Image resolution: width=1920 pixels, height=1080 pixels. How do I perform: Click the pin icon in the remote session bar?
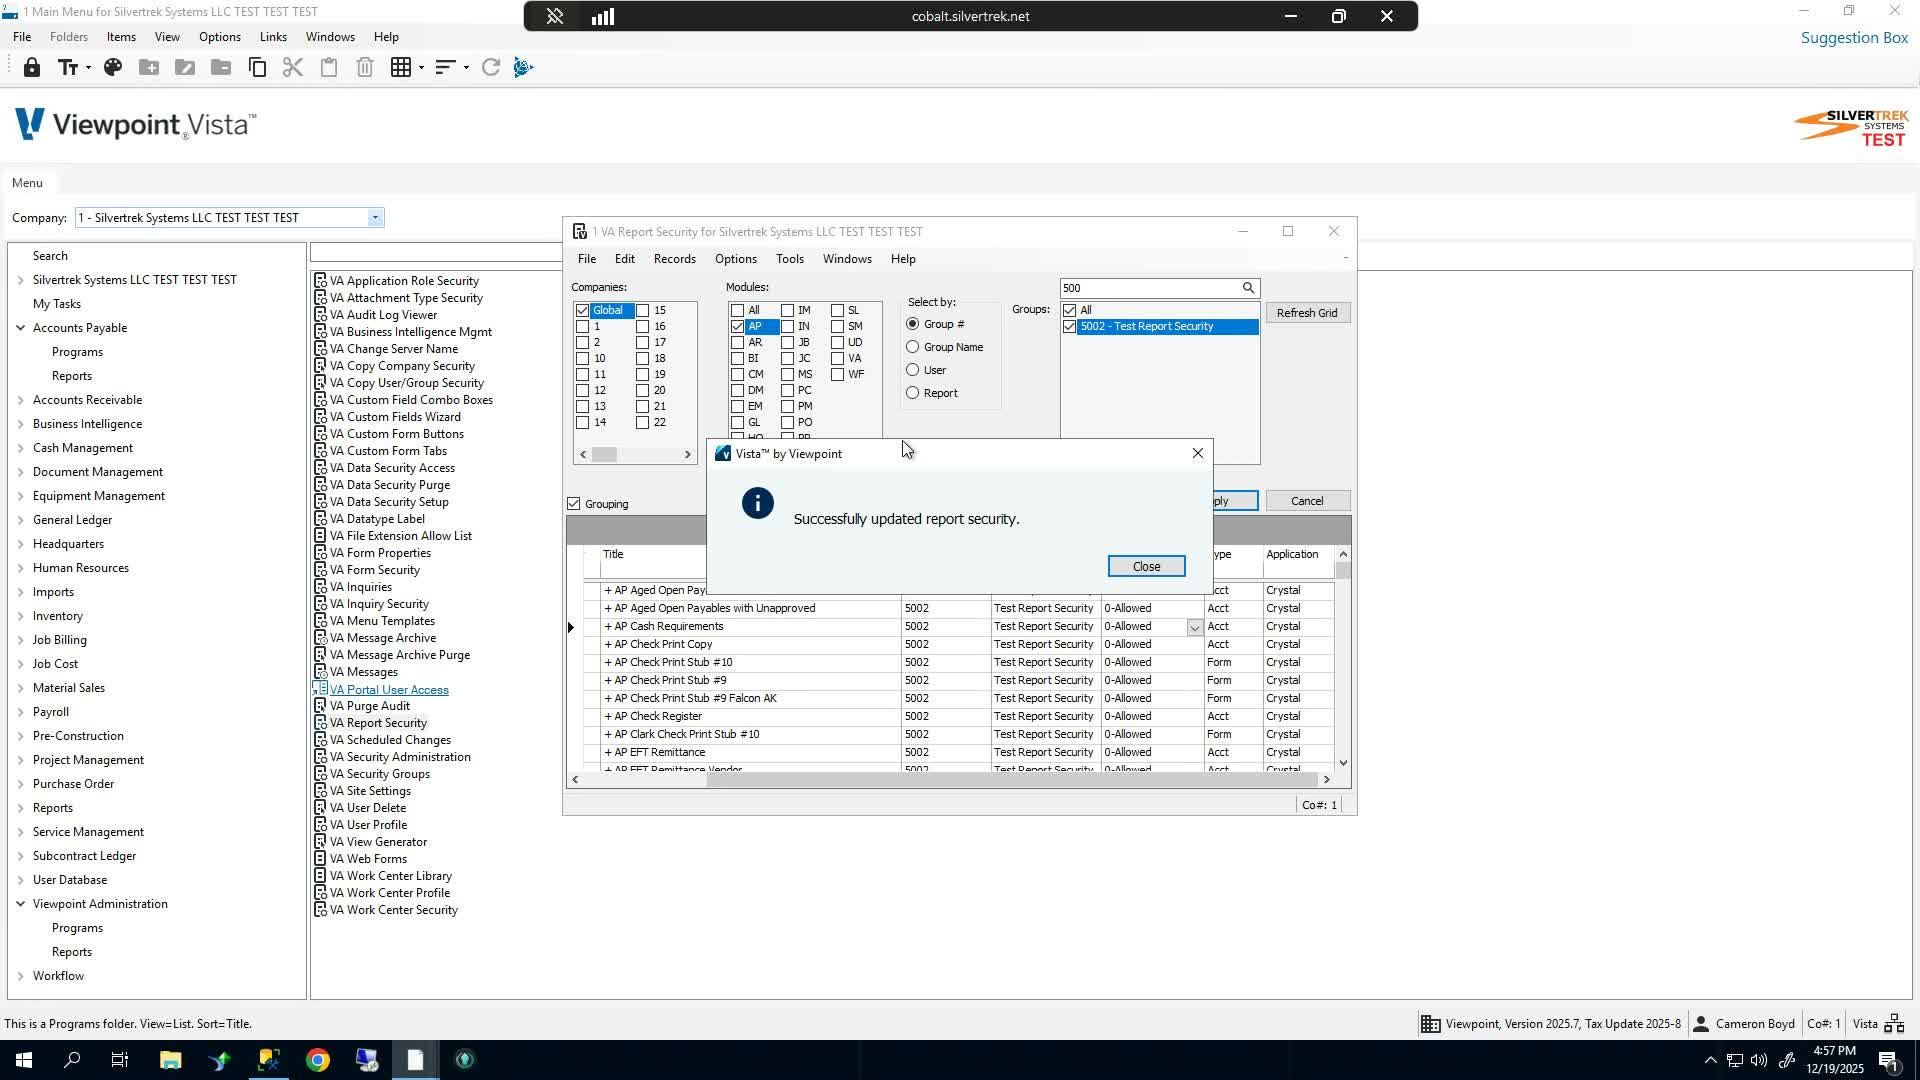pos(555,16)
